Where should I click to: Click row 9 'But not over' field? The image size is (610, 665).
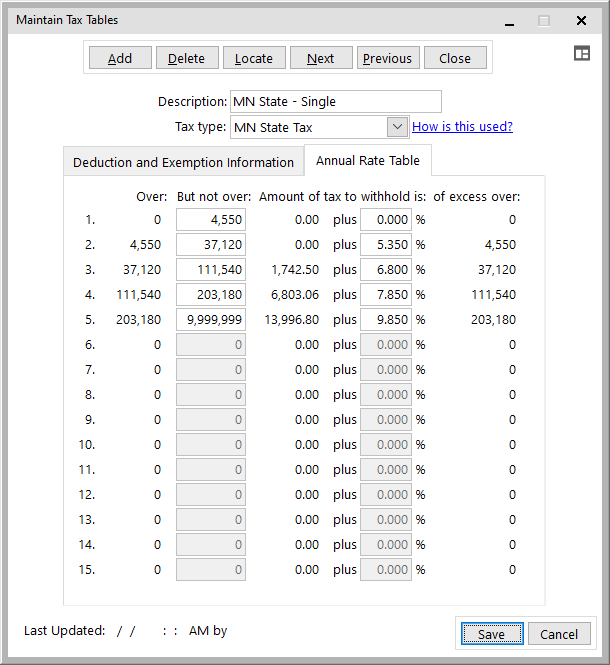(211, 420)
